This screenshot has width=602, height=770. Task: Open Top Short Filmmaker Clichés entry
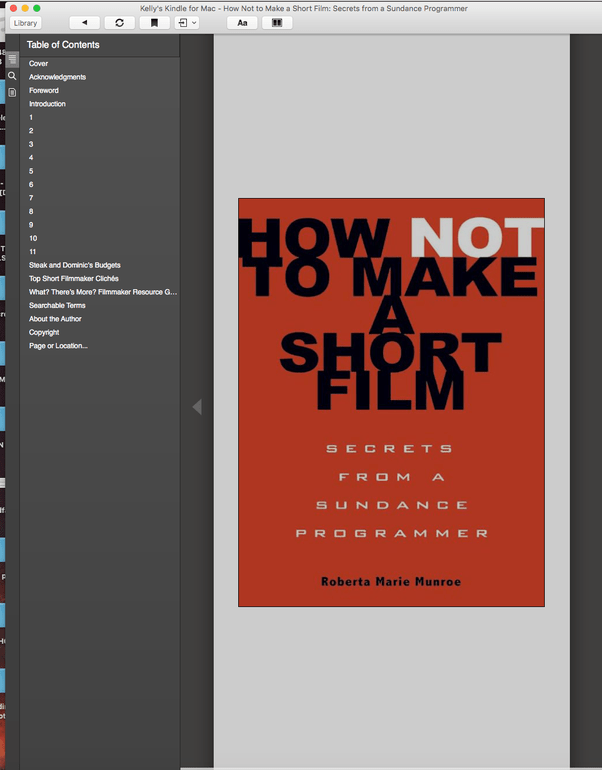pos(74,278)
